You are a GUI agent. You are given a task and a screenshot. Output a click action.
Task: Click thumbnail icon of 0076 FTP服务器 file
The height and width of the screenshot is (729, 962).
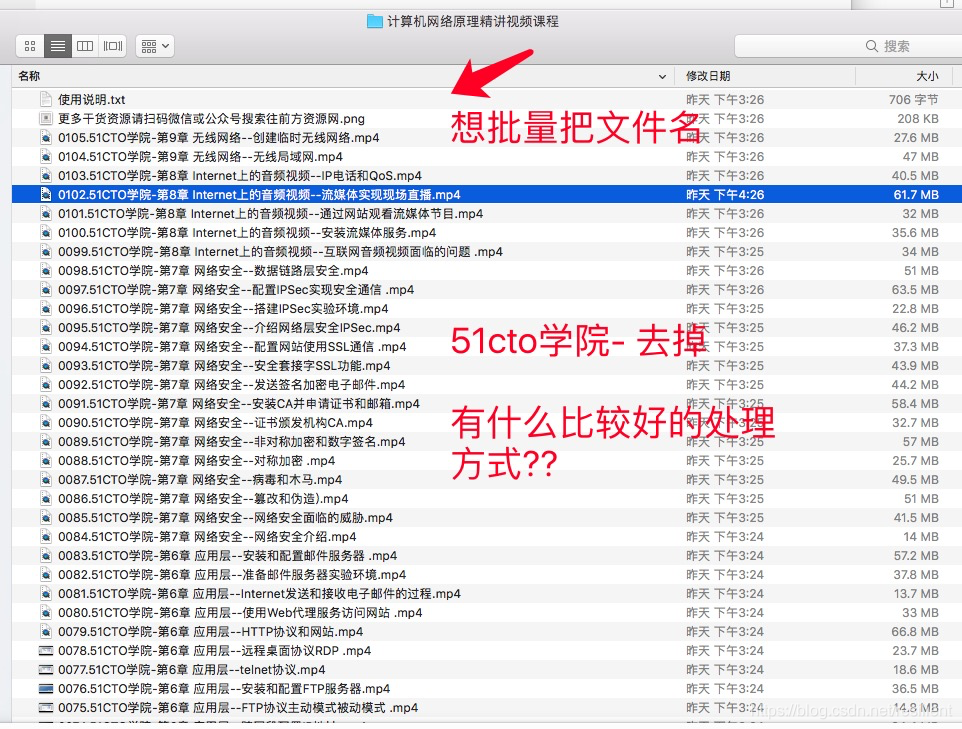(45, 688)
